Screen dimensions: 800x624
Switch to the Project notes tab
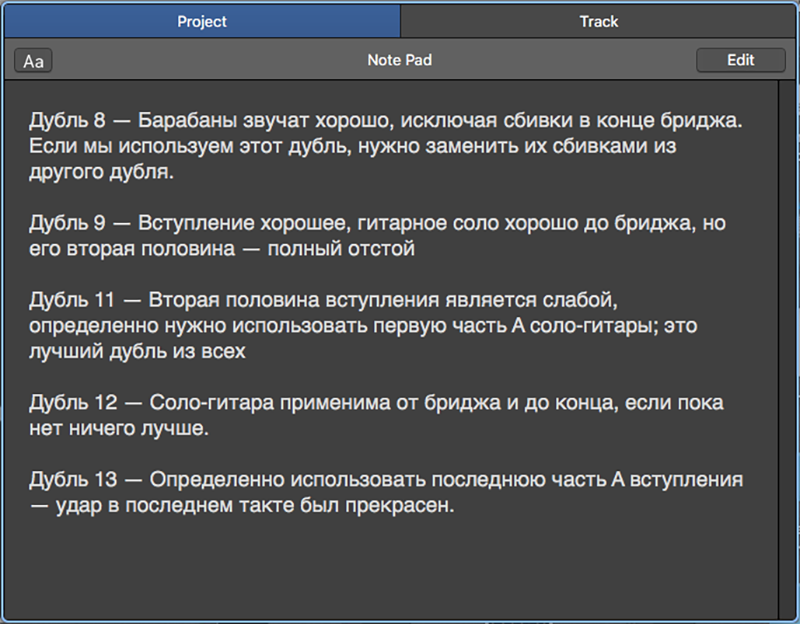[x=202, y=21]
